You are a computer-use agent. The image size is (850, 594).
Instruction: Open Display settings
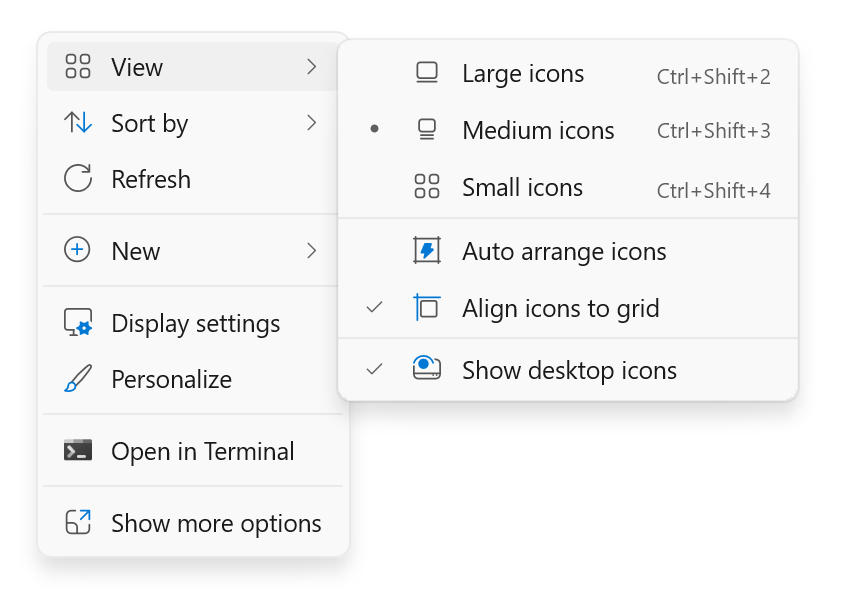(x=194, y=323)
